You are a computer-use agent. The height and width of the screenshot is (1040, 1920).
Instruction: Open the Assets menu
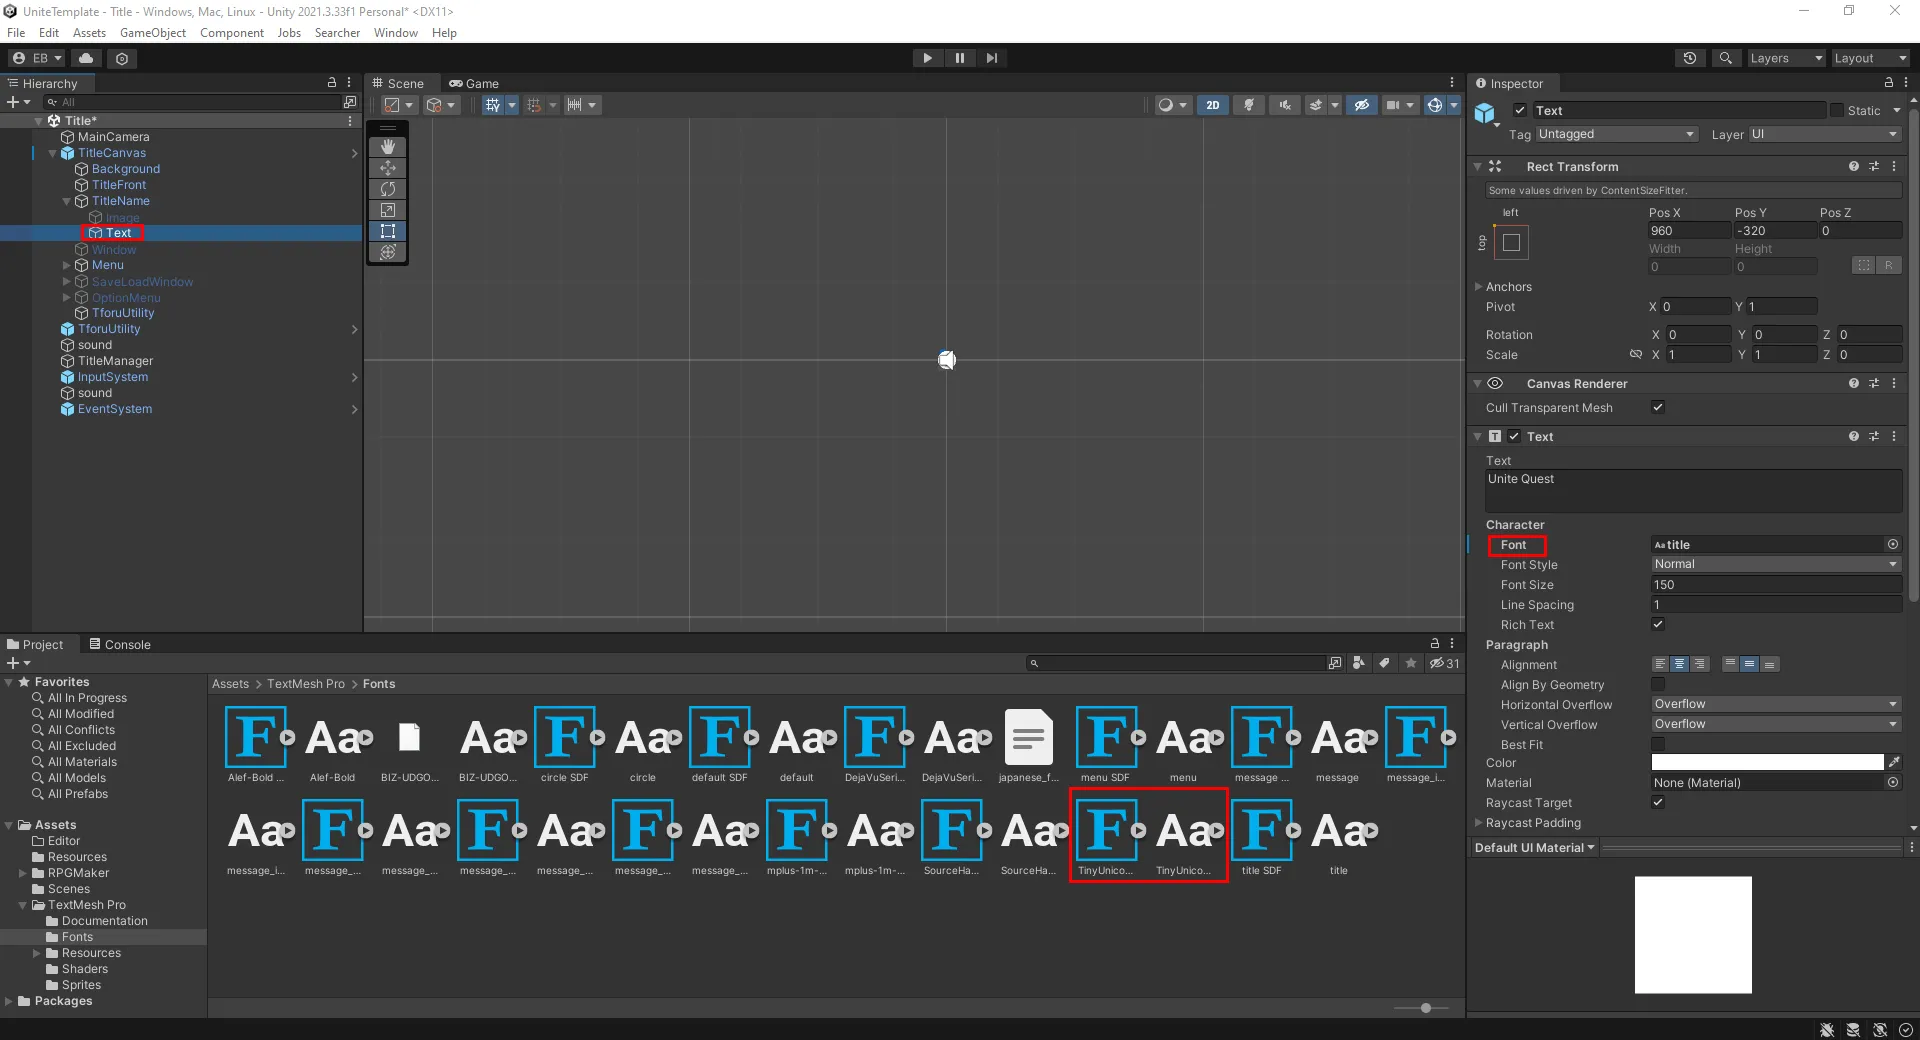89,33
